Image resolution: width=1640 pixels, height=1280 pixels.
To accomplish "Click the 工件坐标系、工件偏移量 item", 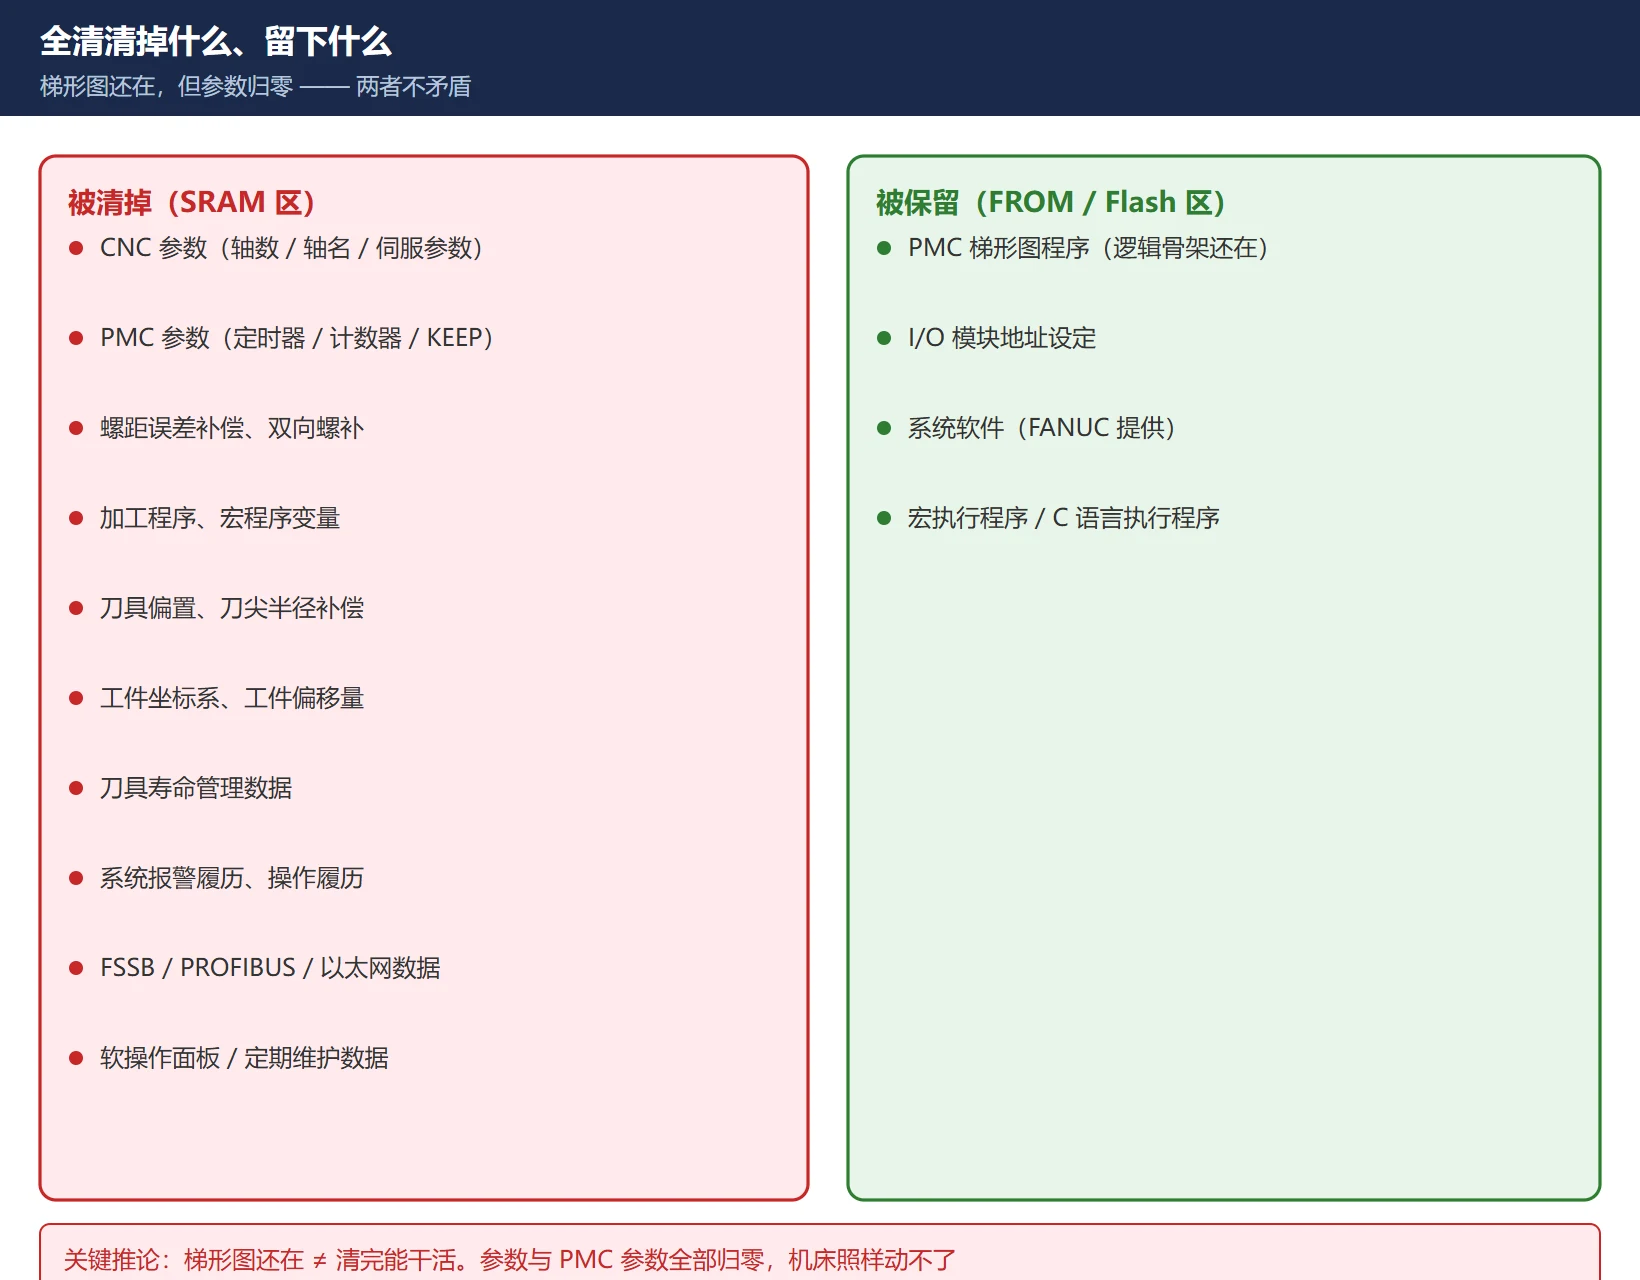I will point(232,698).
